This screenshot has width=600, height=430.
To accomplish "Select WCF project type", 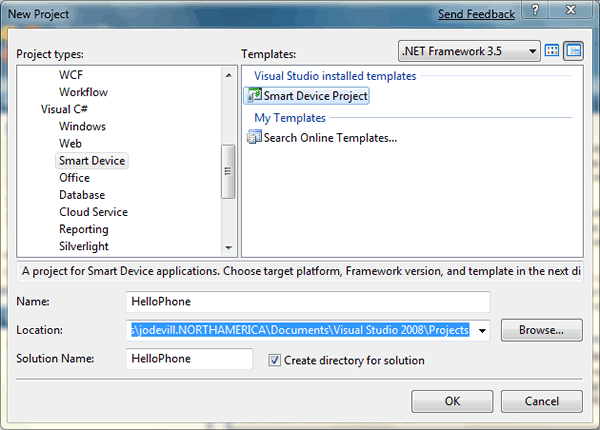I will pos(71,75).
